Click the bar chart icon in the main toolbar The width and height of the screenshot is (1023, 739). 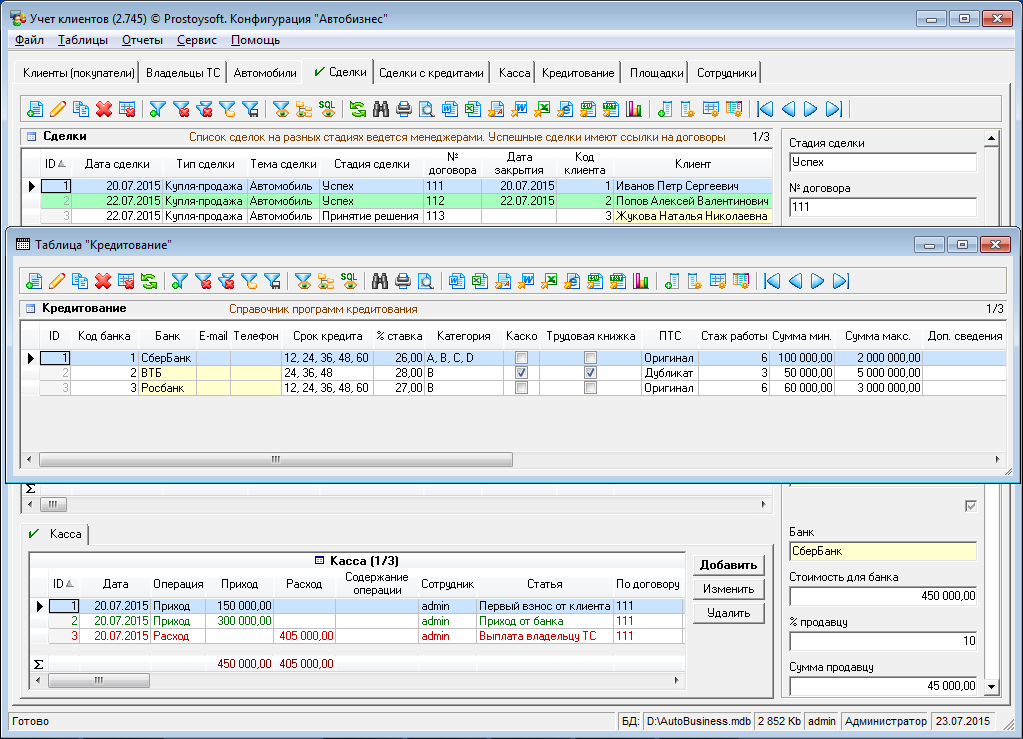(634, 109)
